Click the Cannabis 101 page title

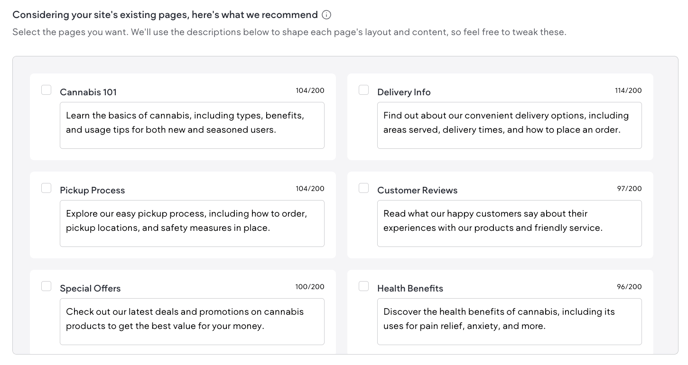coord(88,92)
